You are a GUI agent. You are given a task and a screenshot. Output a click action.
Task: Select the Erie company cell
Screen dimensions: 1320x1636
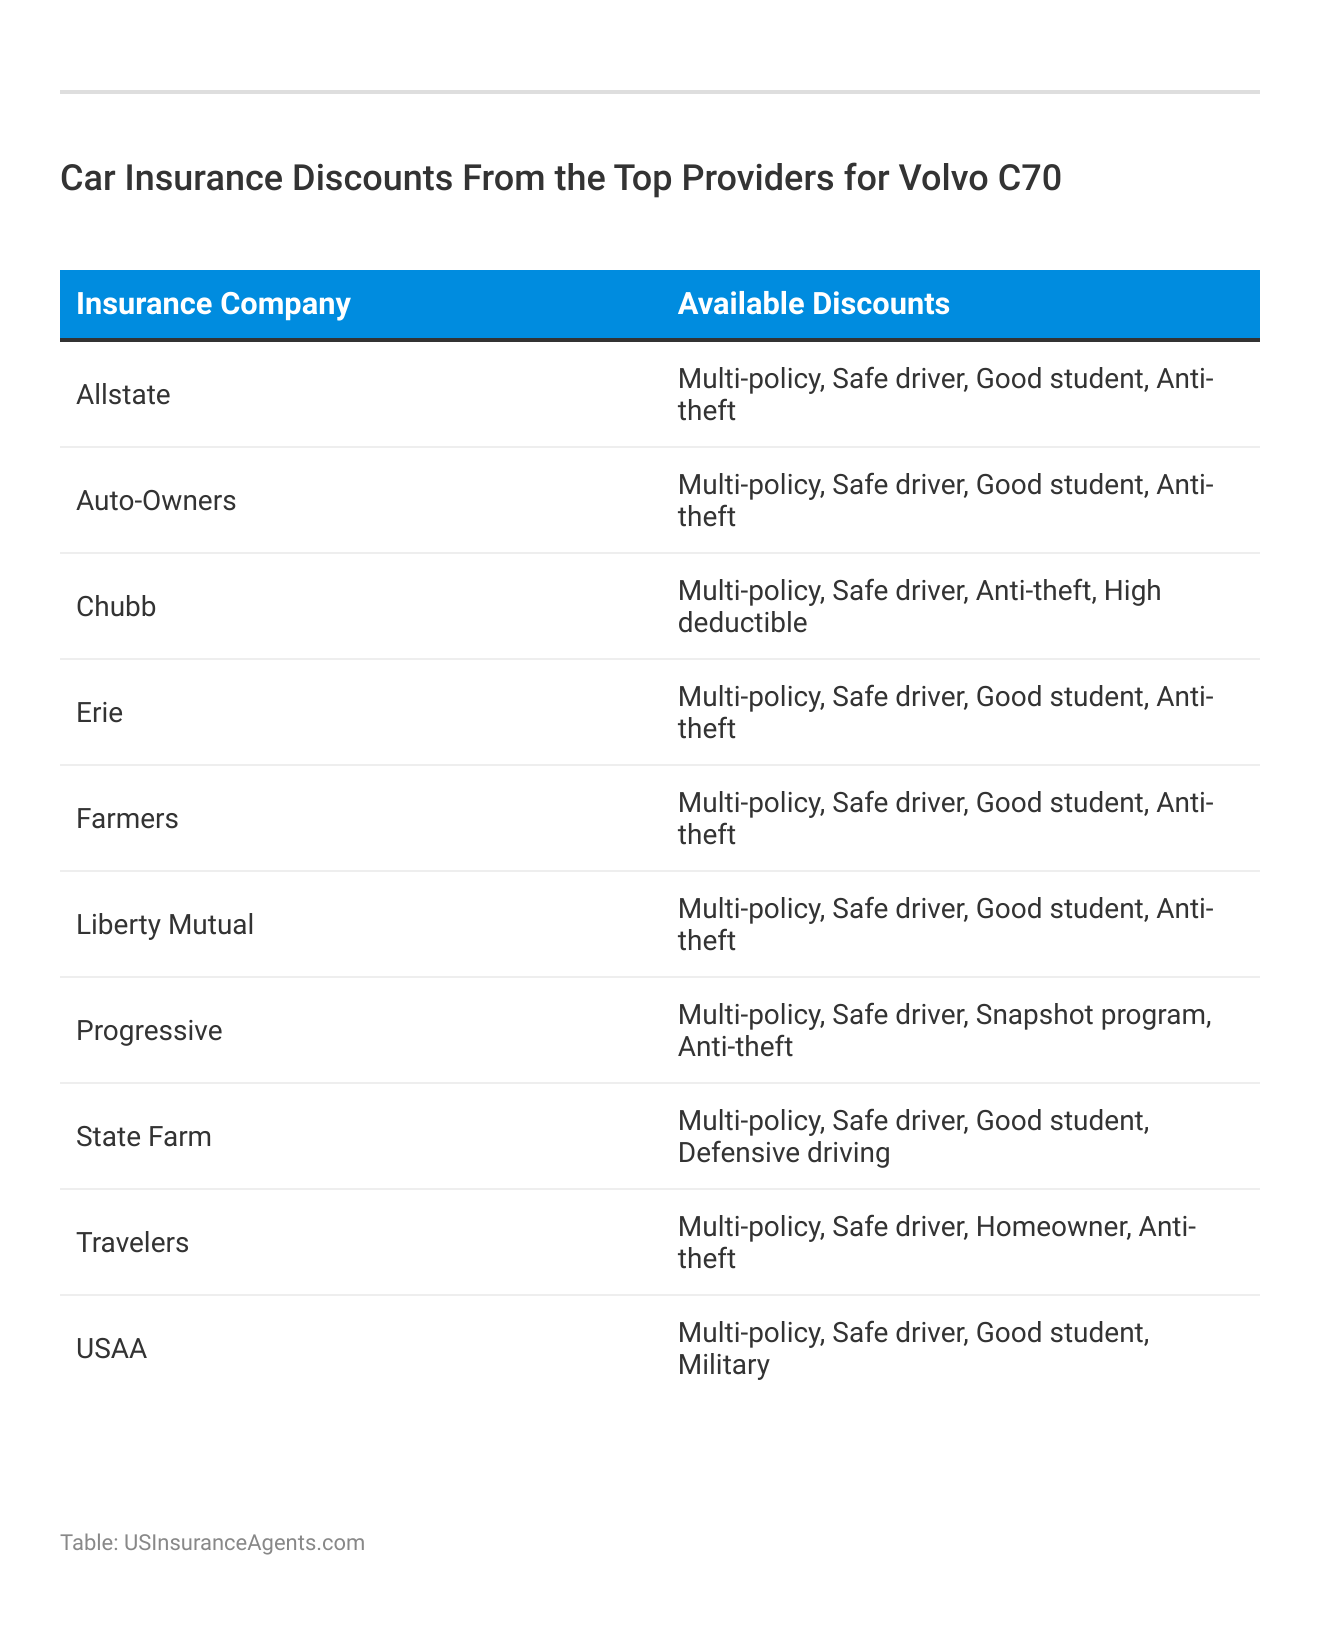pos(99,713)
